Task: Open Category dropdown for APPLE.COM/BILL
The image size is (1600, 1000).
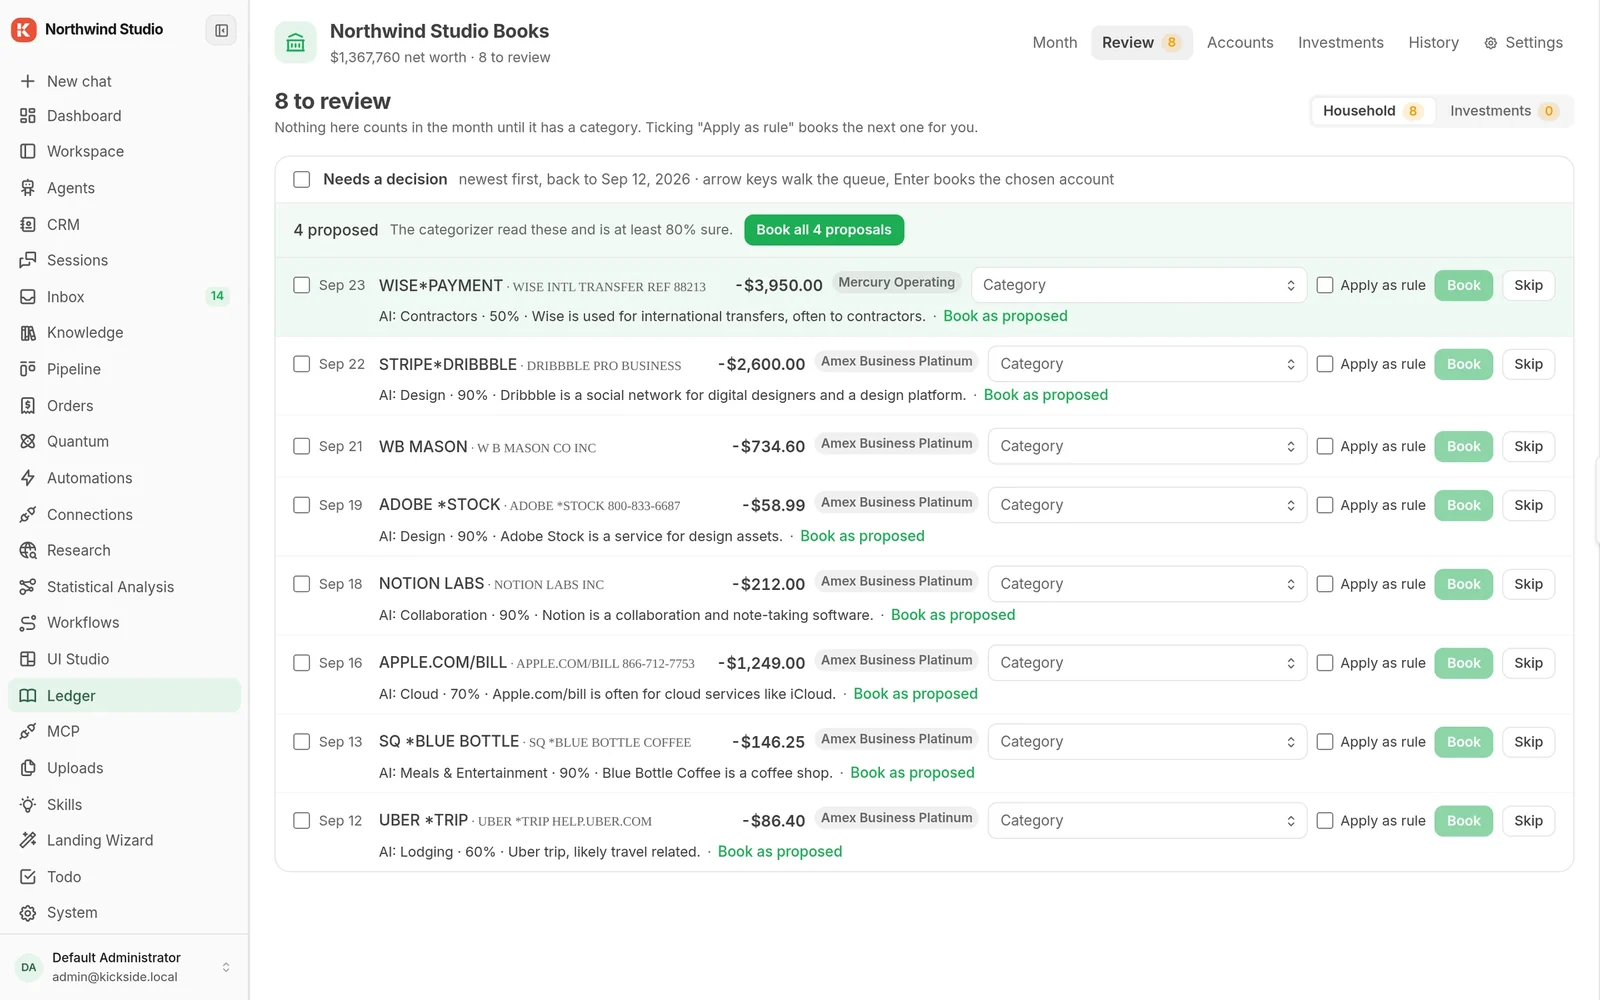Action: point(1147,663)
